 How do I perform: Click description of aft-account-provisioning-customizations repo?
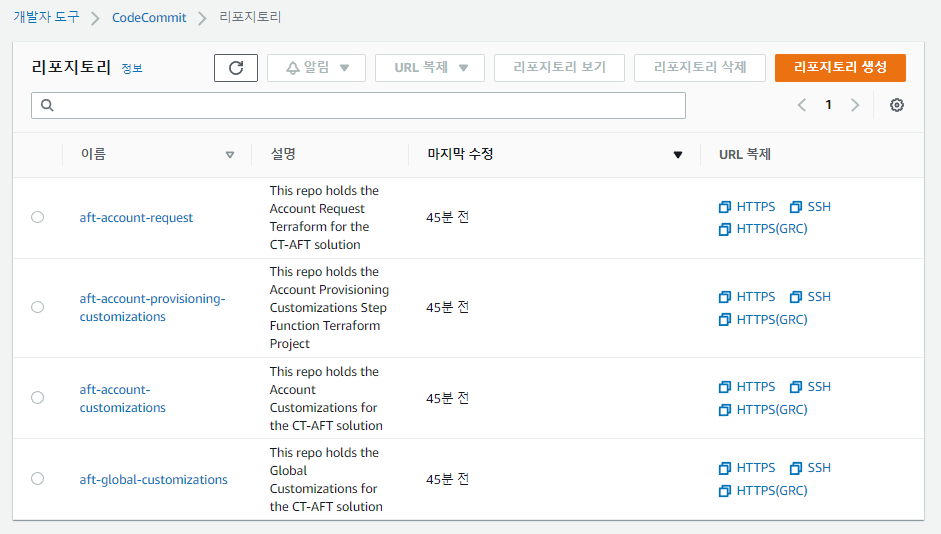[x=329, y=307]
